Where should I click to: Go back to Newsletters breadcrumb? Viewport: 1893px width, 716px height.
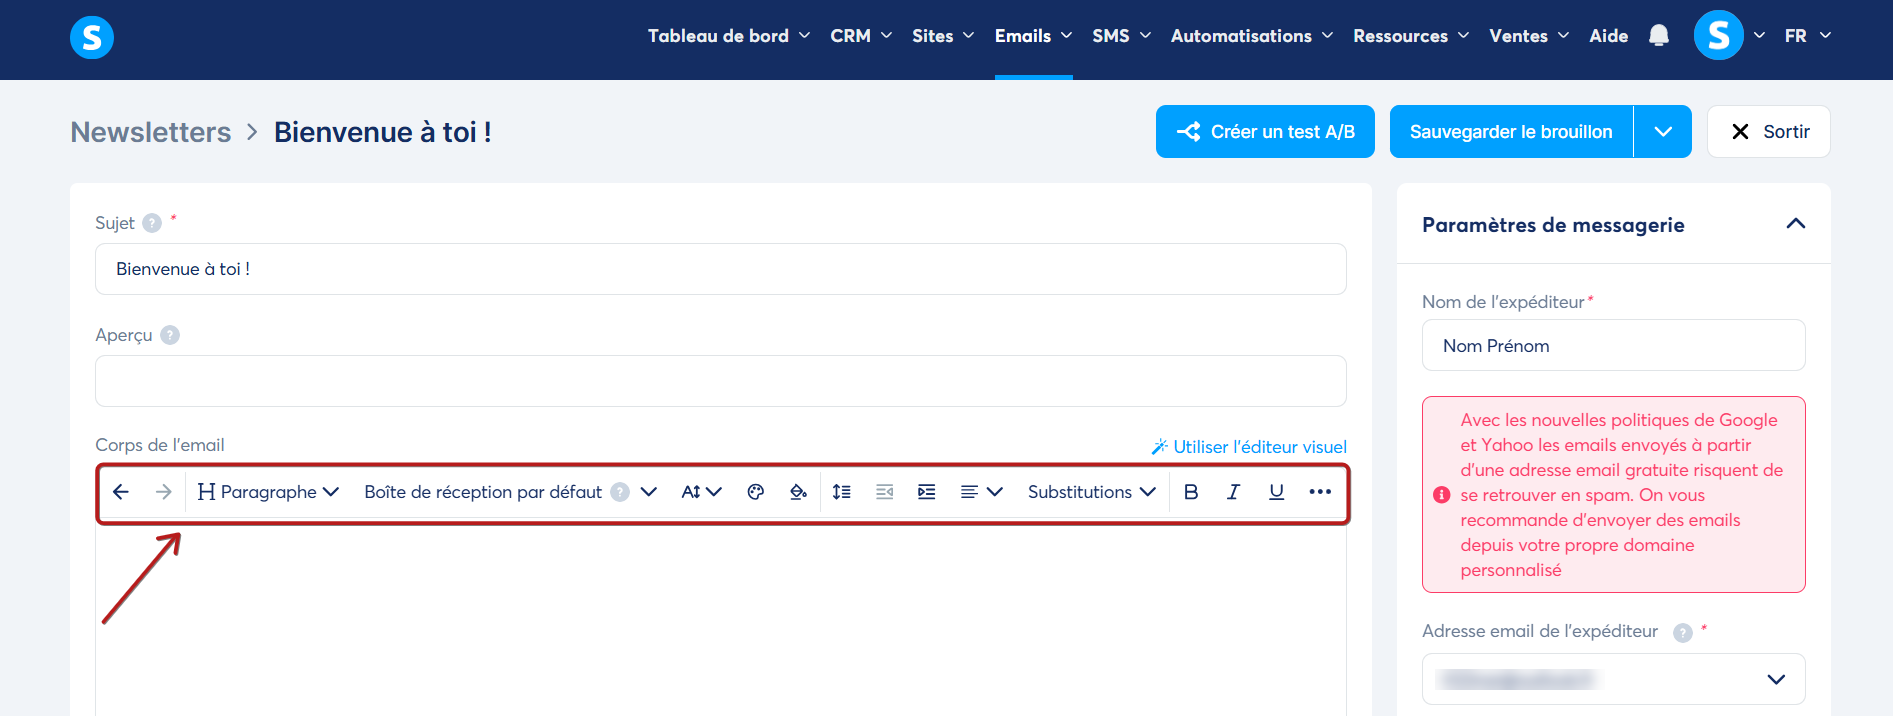click(151, 132)
